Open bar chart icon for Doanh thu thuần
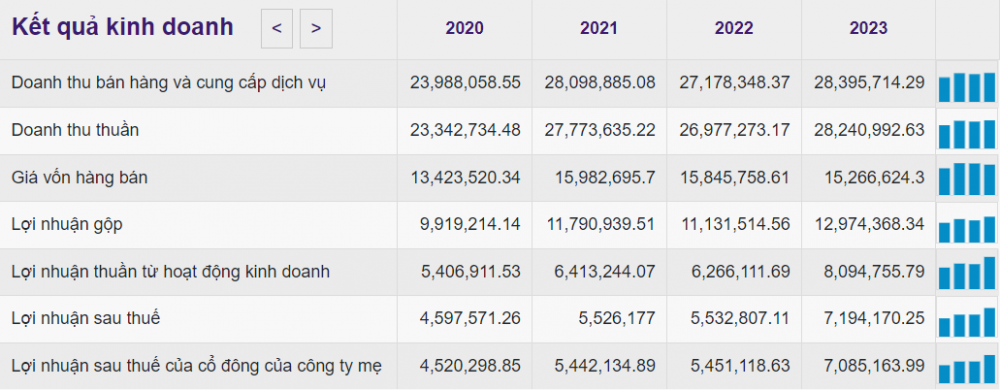1000x390 pixels. [x=966, y=134]
